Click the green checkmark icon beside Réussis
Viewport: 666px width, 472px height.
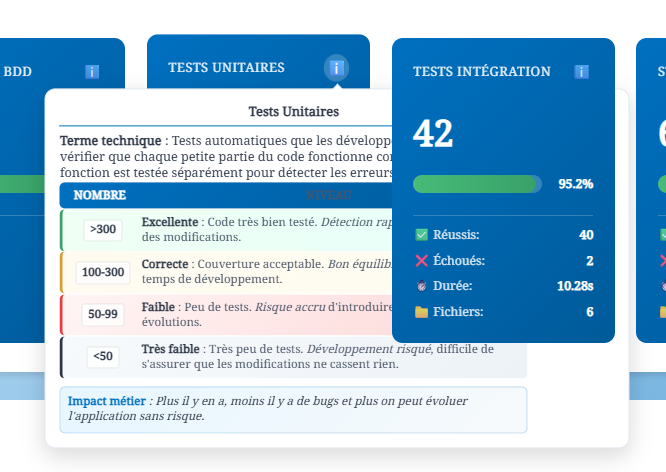(421, 235)
